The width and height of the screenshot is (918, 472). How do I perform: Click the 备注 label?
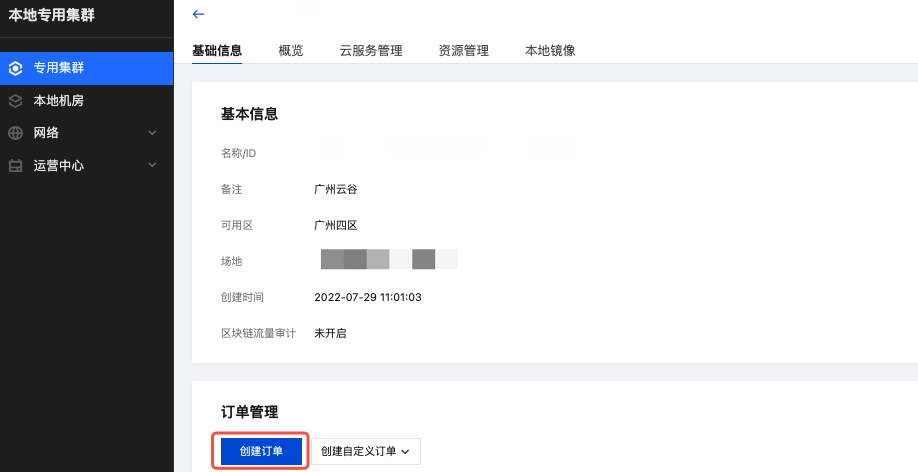tap(231, 190)
